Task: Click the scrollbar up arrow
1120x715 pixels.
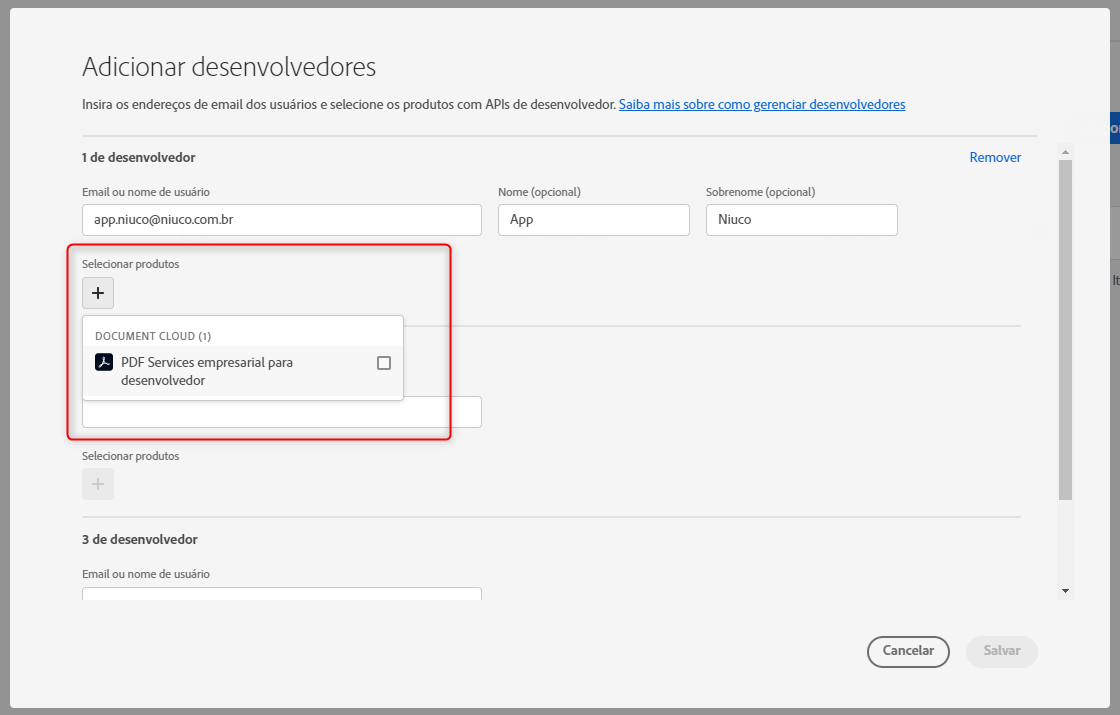Action: pos(1065,152)
